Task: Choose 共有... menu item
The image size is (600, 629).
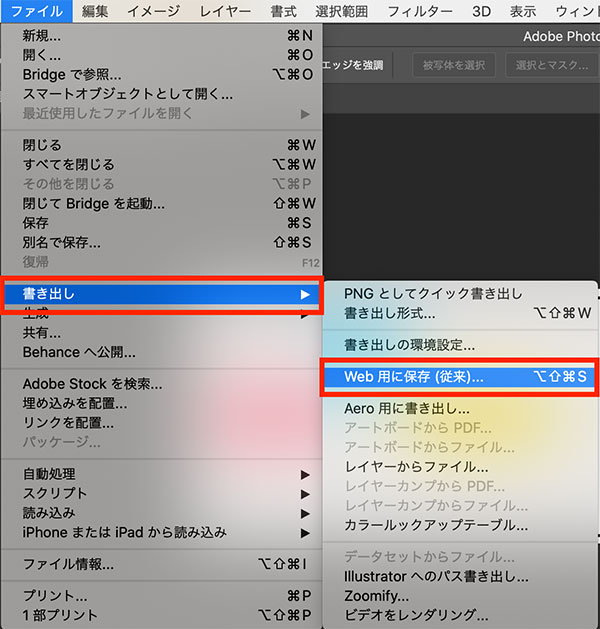Action: 162,333
